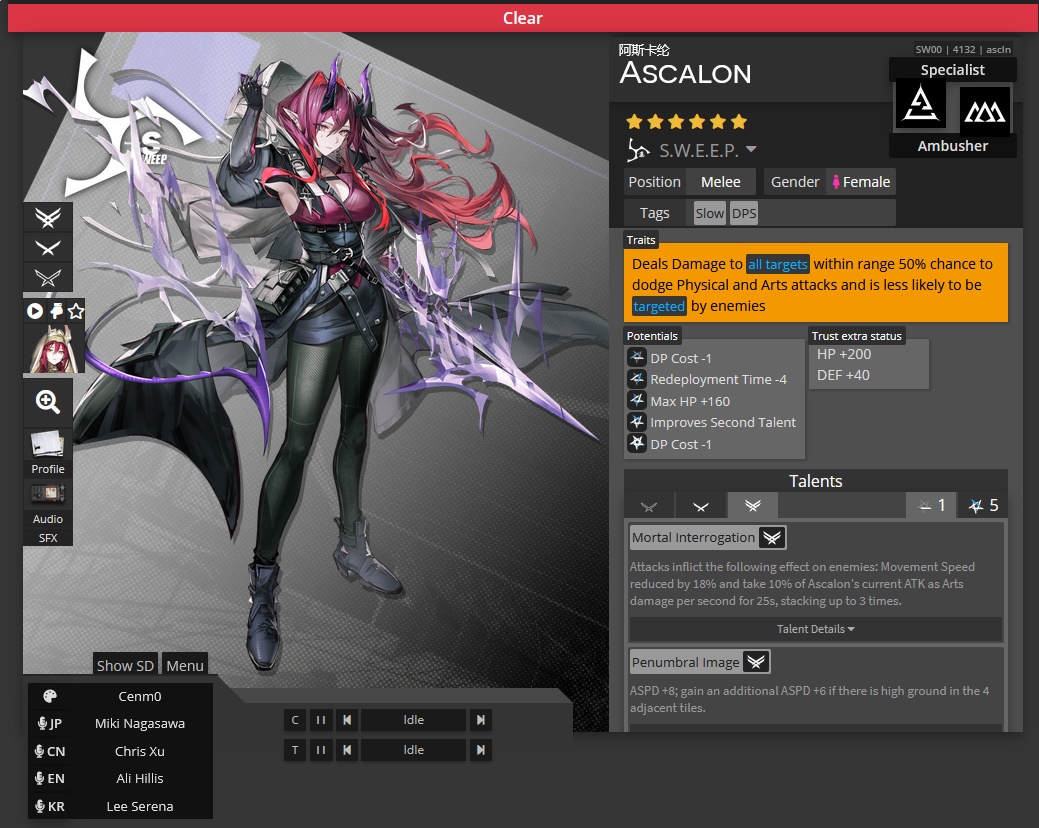Open the zoom magnifier for artwork
Image resolution: width=1039 pixels, height=828 pixels.
point(48,401)
